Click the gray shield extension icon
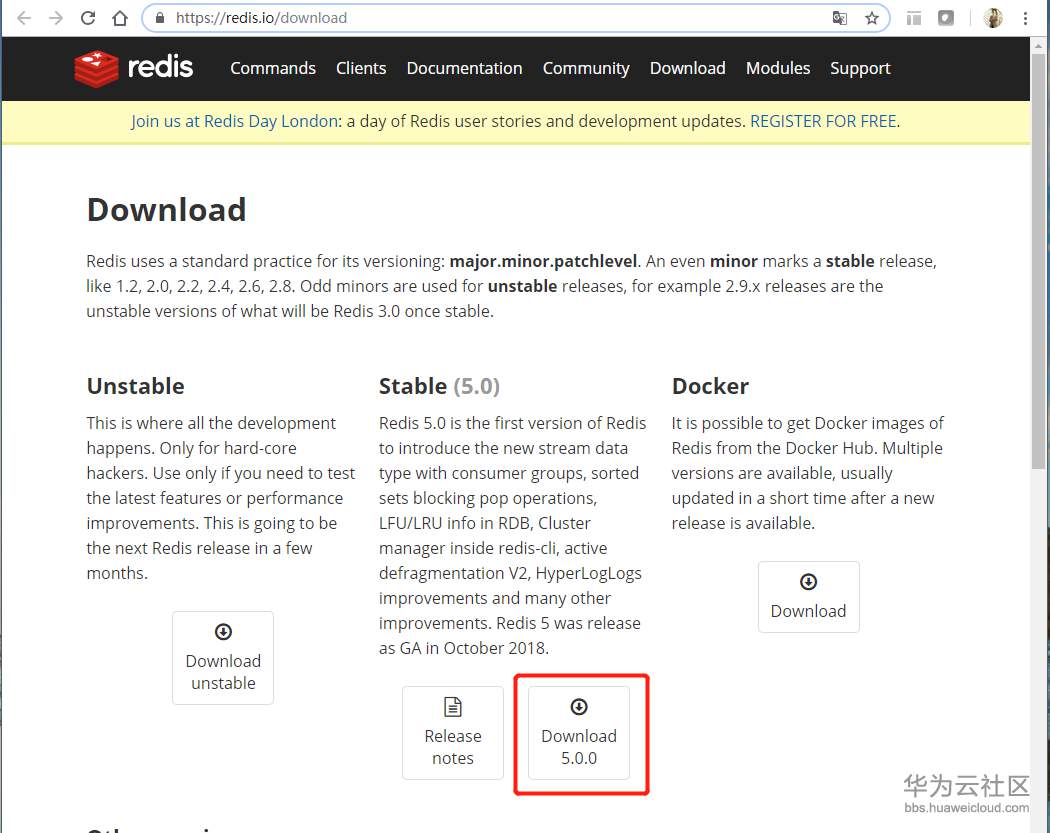This screenshot has height=833, width=1050. tap(946, 18)
